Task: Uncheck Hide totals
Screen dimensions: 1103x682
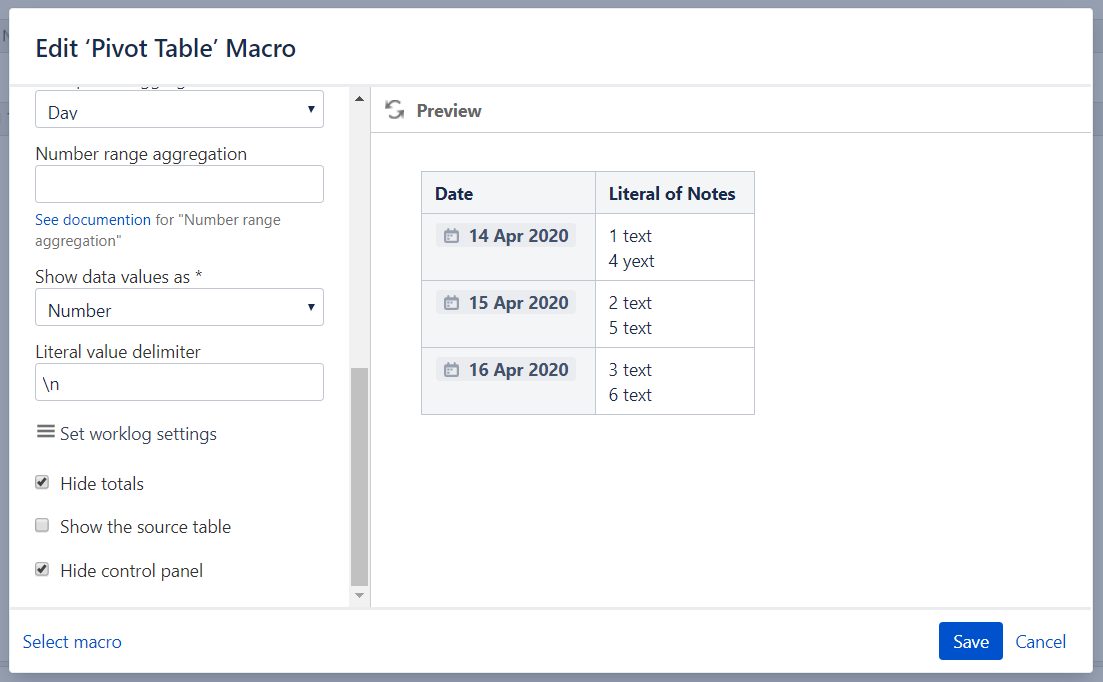Action: pos(41,482)
